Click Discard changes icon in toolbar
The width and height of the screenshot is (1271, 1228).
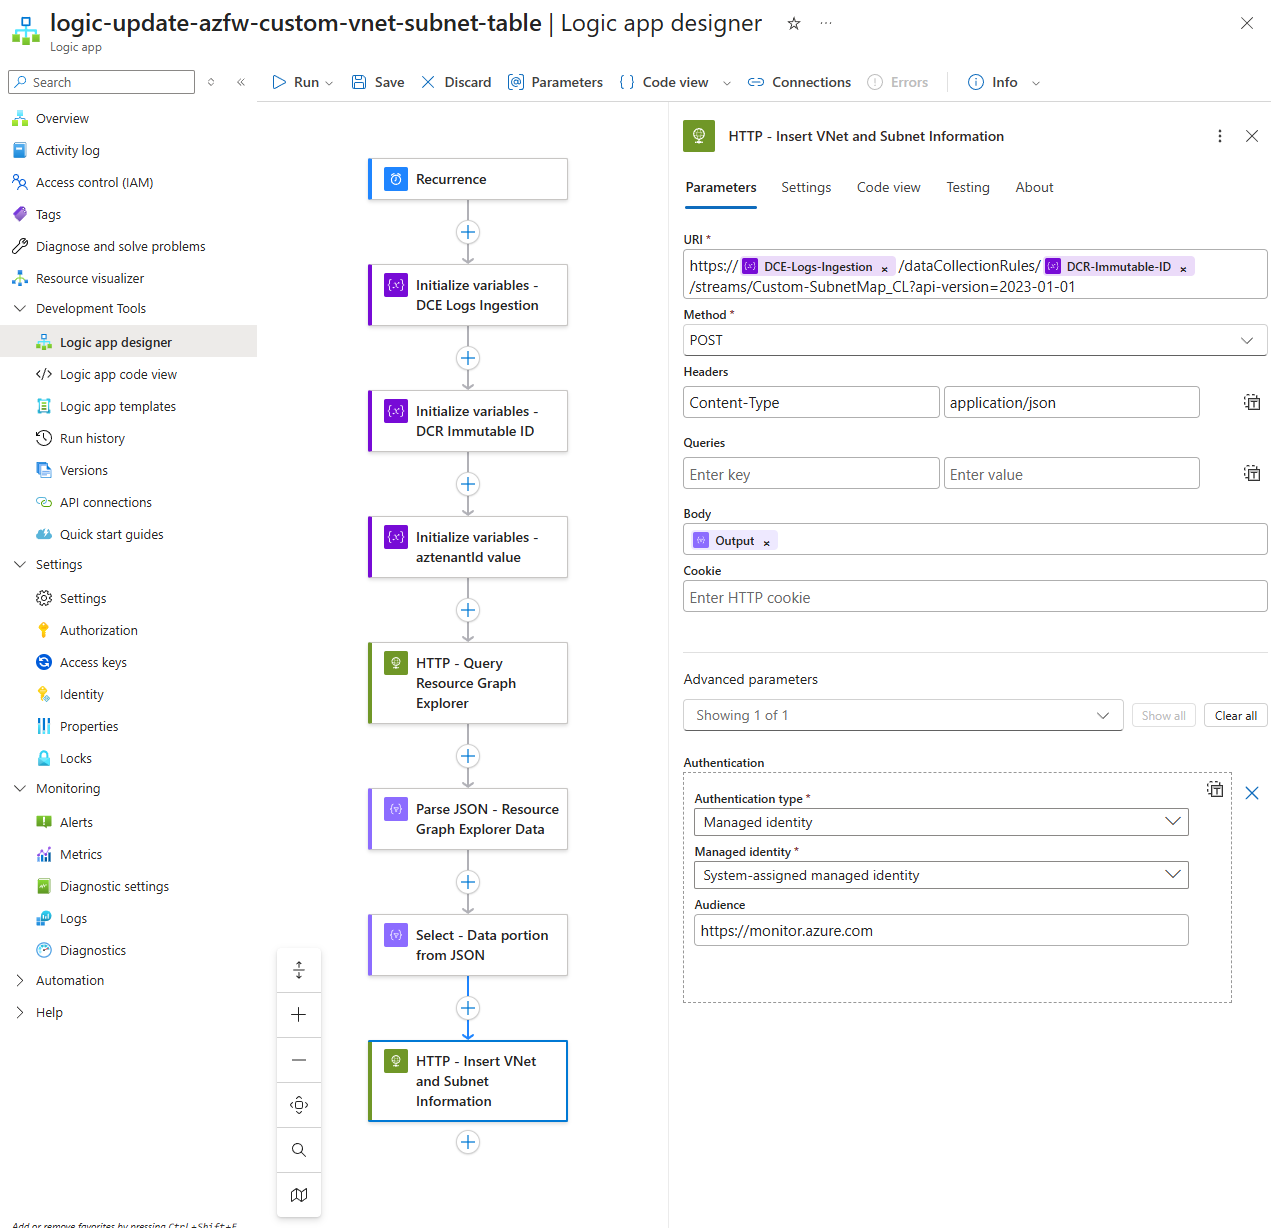pyautogui.click(x=428, y=82)
